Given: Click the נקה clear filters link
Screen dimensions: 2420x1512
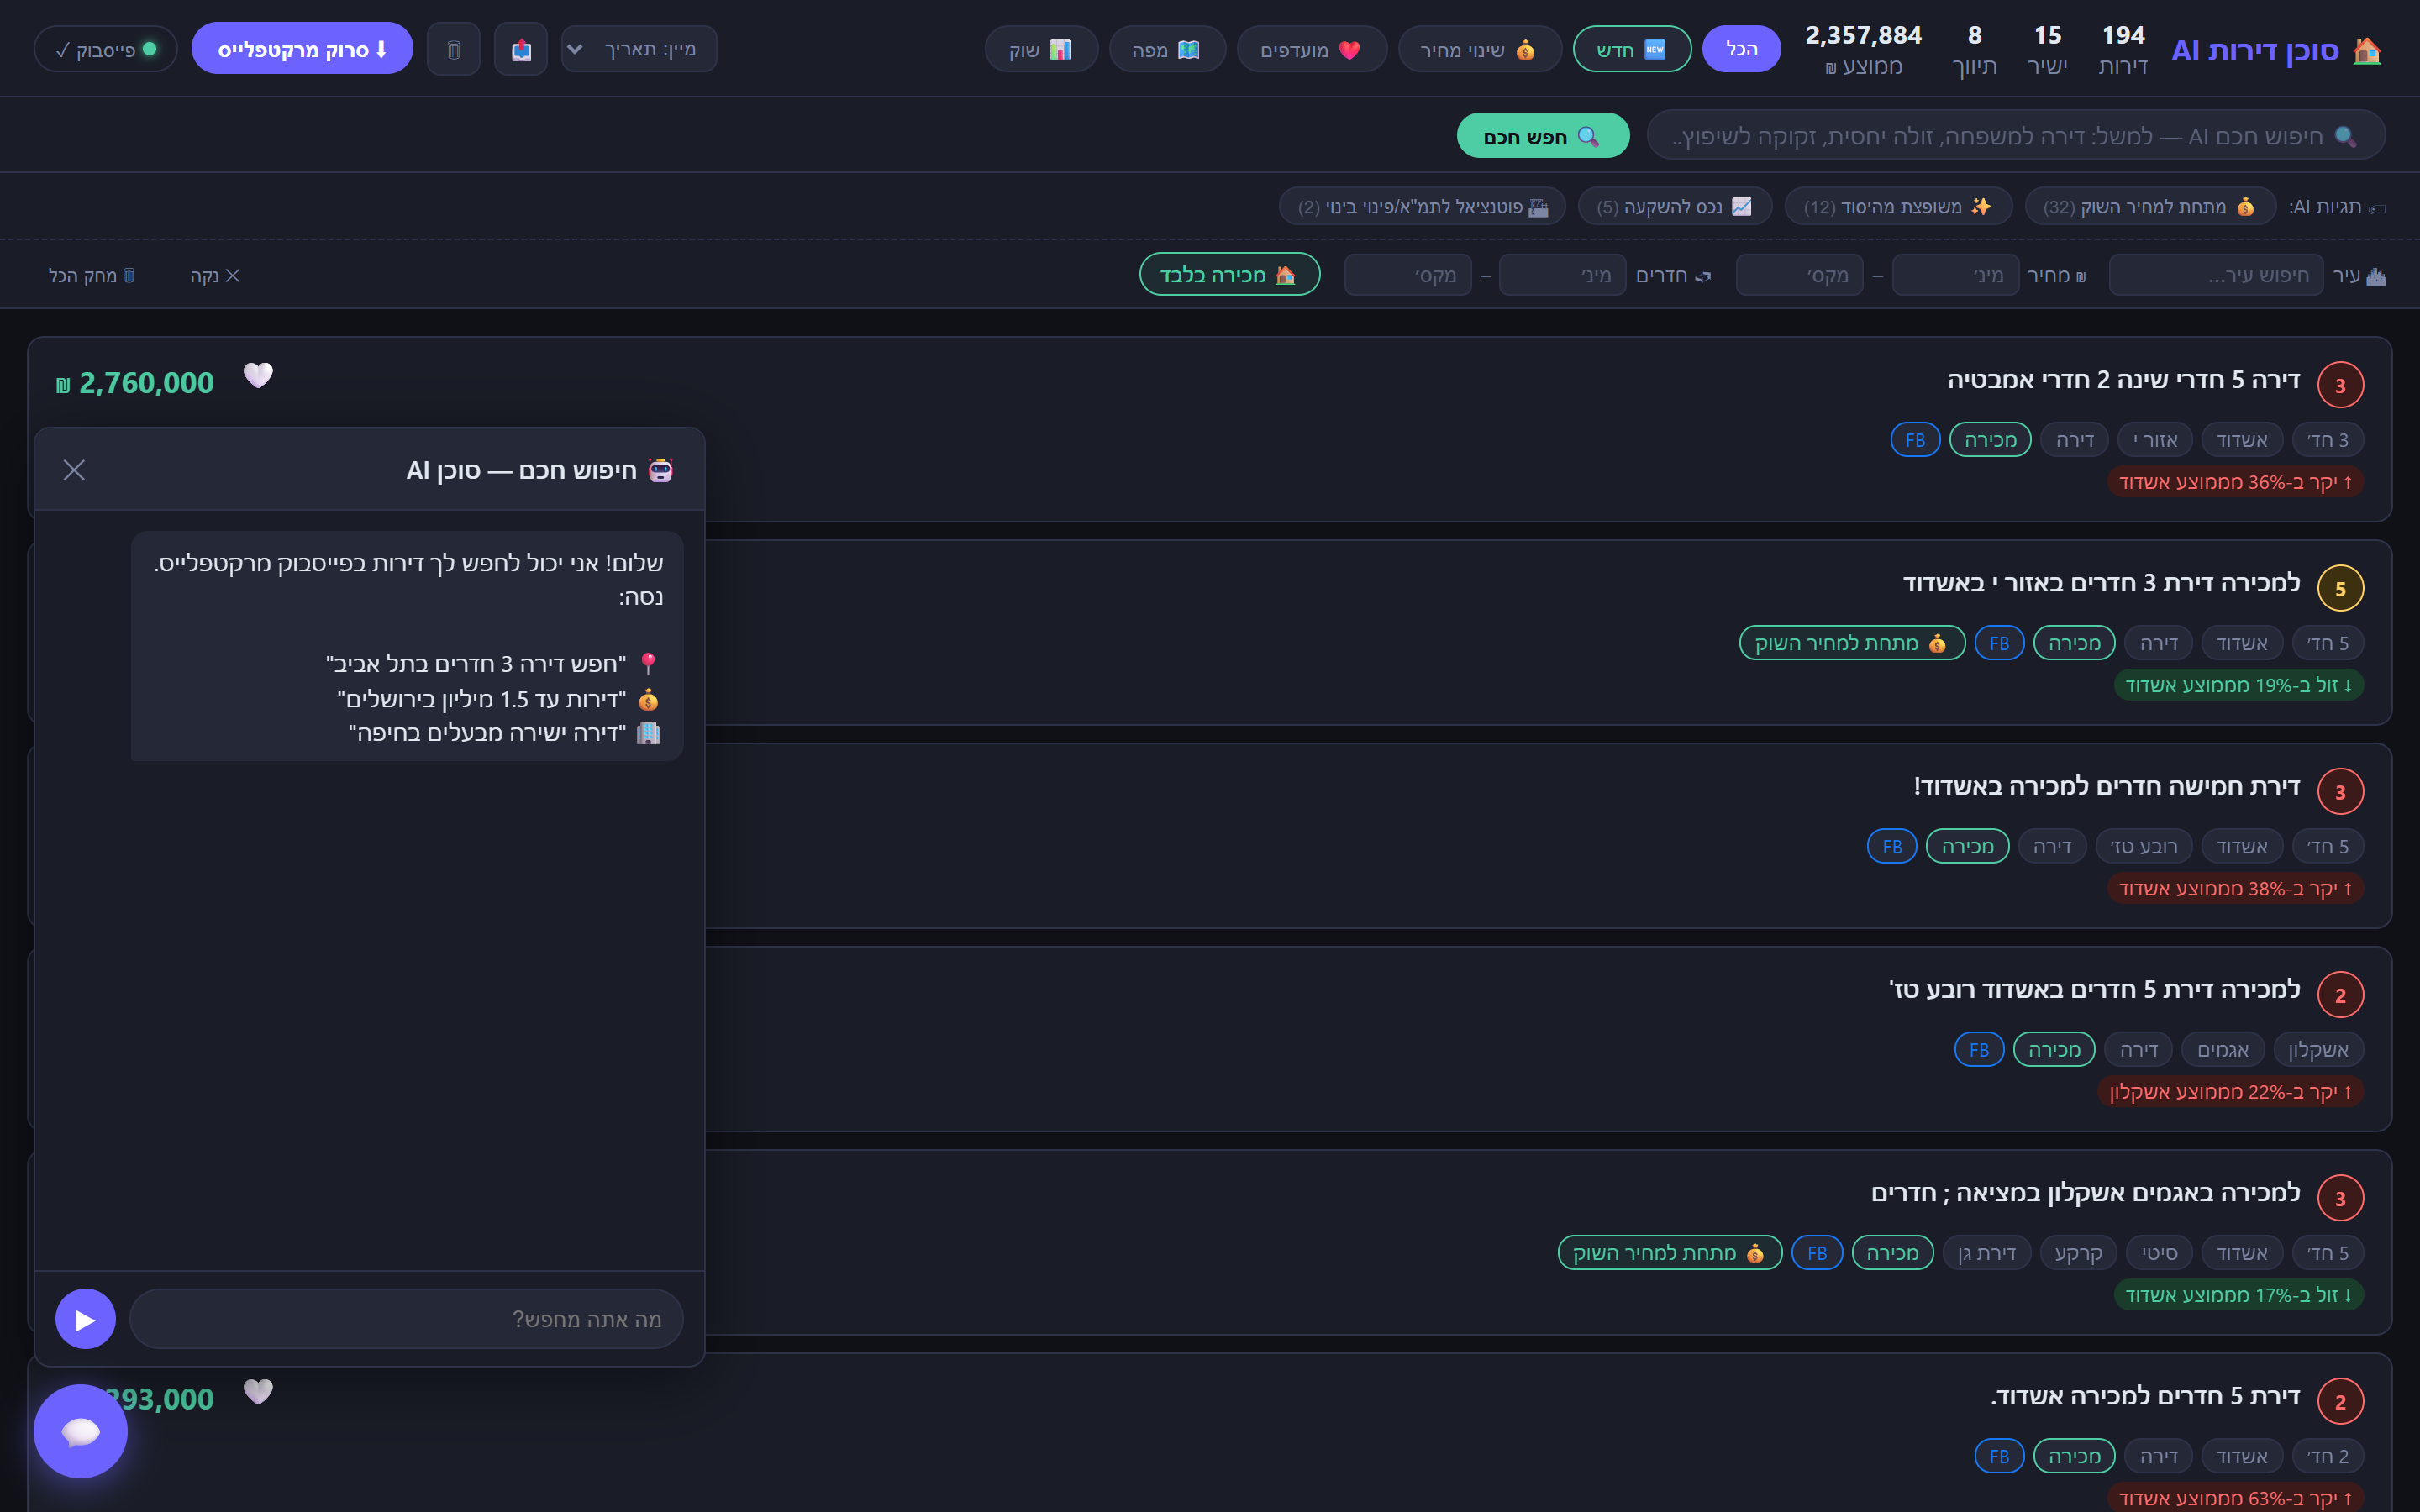Looking at the screenshot, I should [x=215, y=275].
